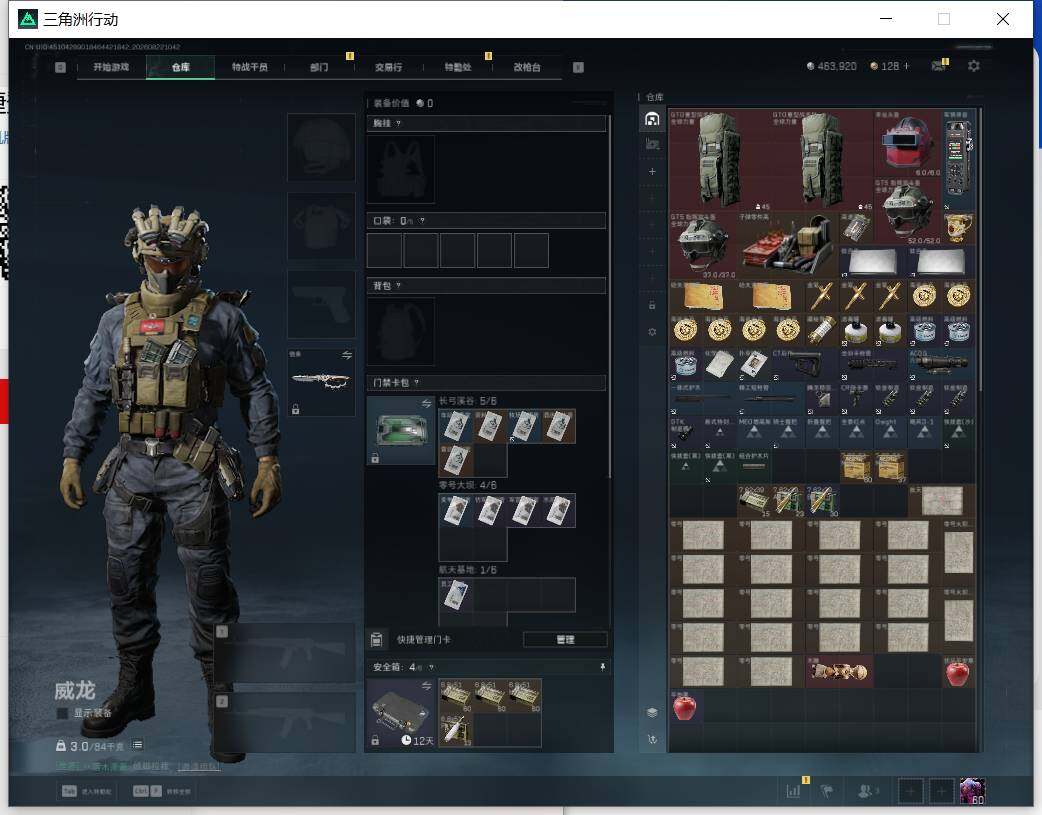The height and width of the screenshot is (815, 1042).
Task: Open the mail inbox icon with notification
Action: tap(939, 65)
